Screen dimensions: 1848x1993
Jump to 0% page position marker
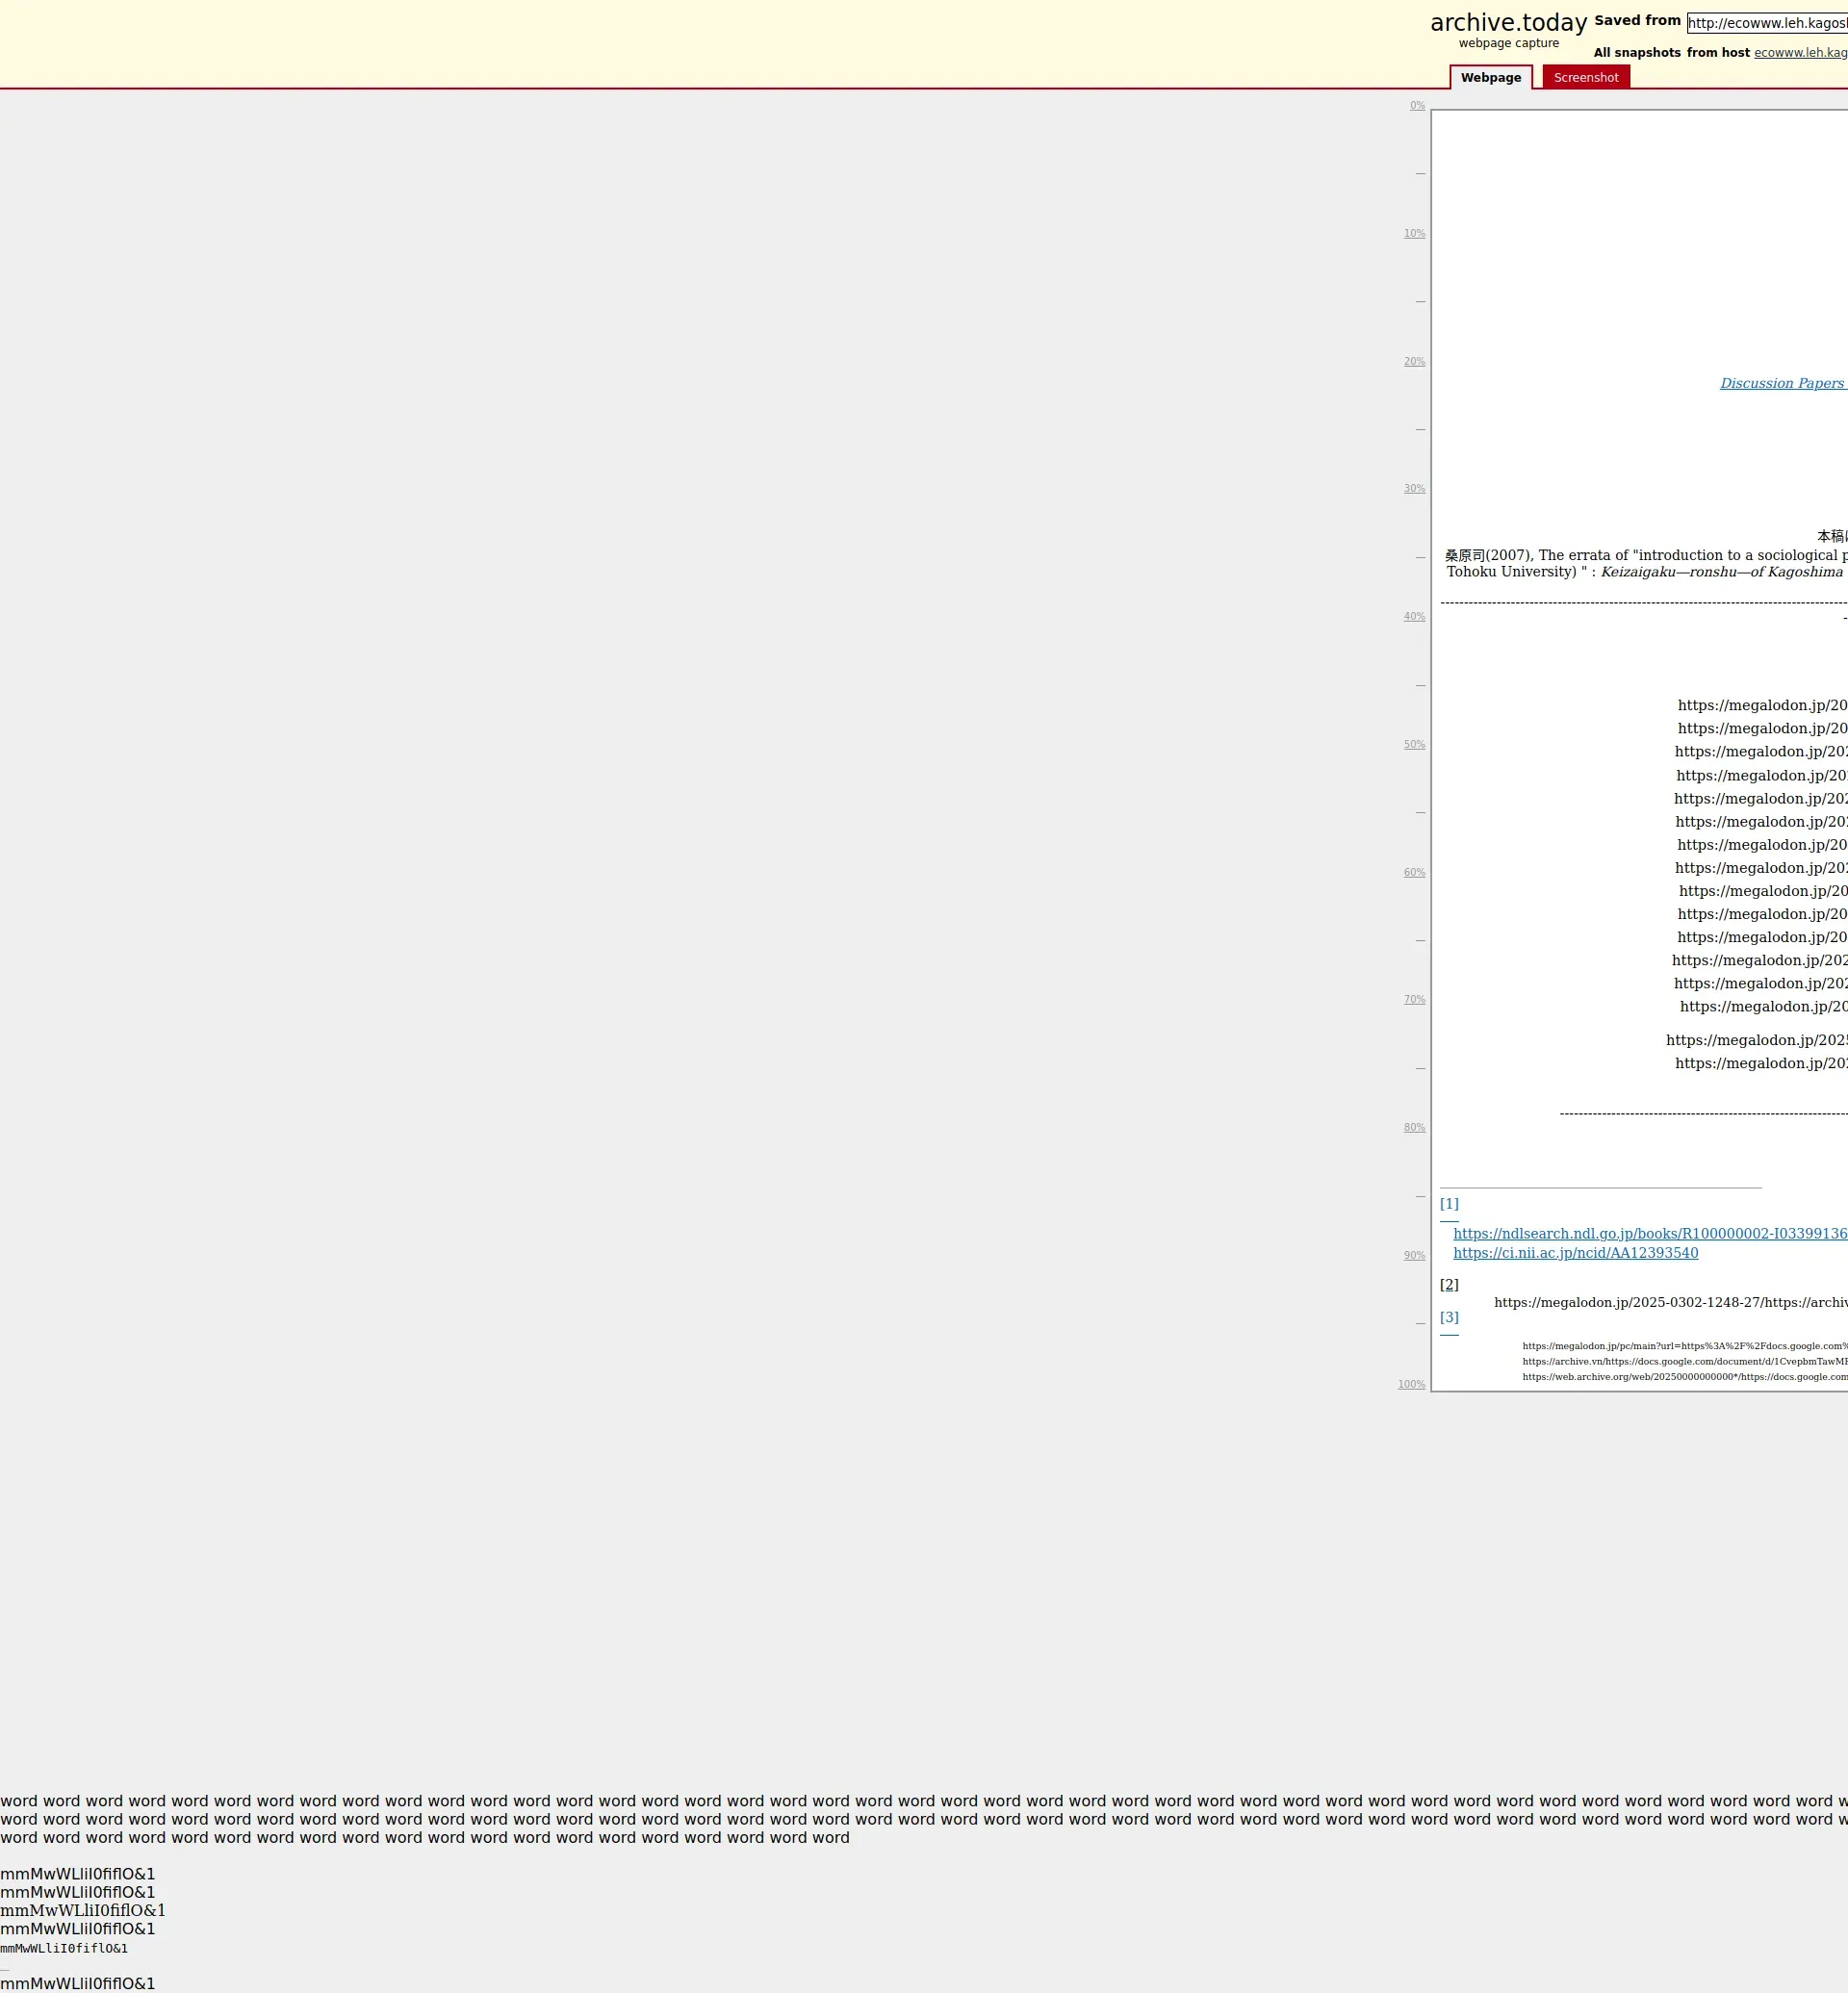coord(1417,106)
